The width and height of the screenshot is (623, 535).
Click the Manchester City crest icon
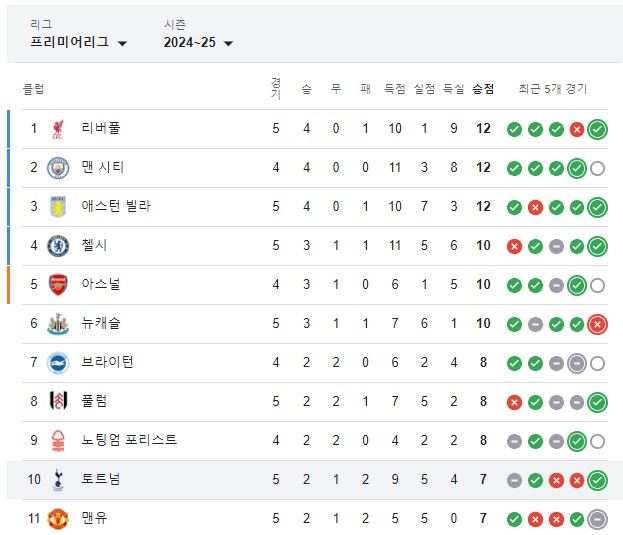(x=58, y=168)
